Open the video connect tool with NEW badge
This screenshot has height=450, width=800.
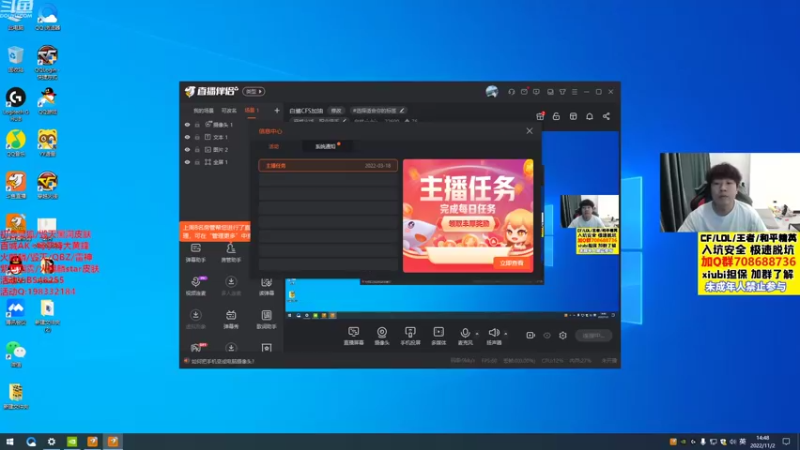pos(196,286)
